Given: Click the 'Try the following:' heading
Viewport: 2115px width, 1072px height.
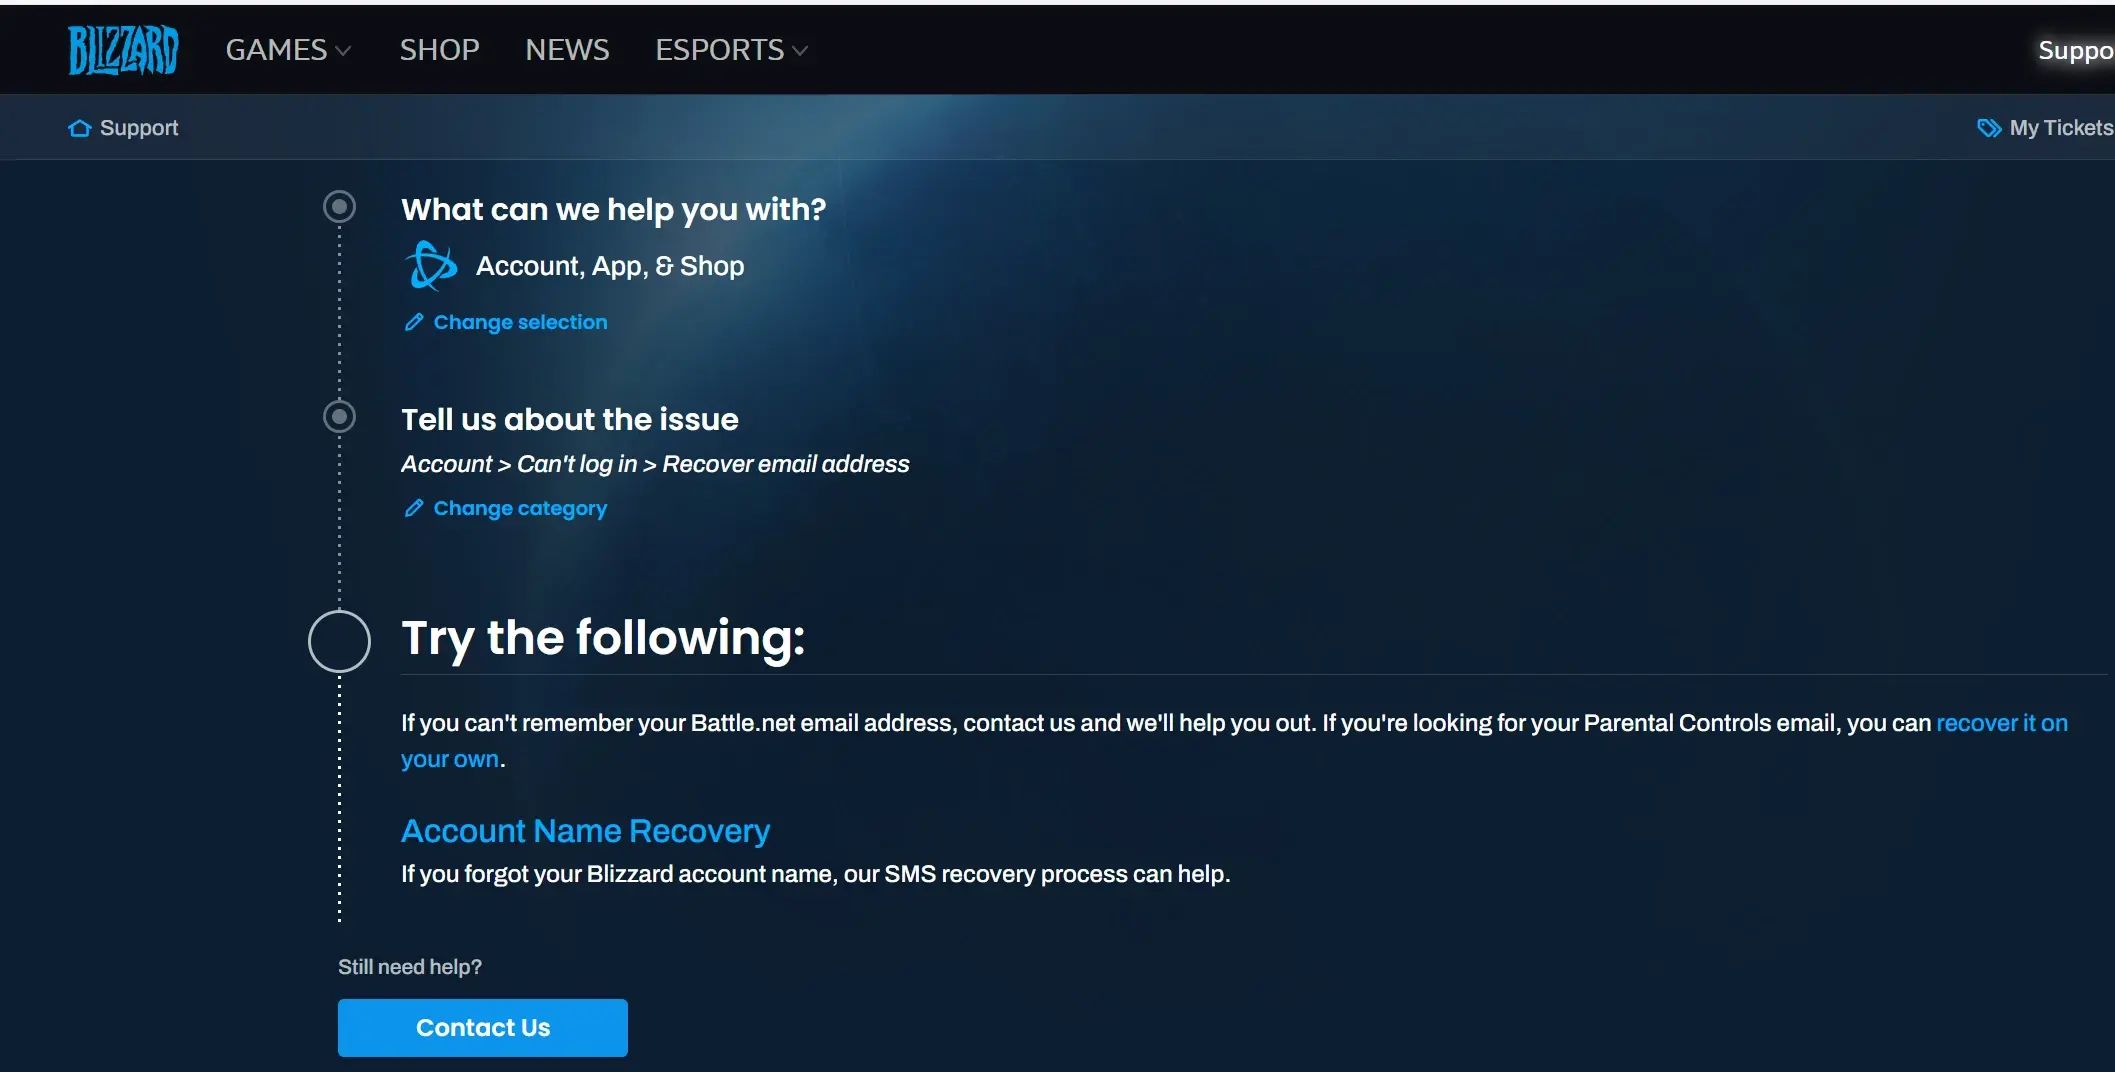Looking at the screenshot, I should point(603,638).
